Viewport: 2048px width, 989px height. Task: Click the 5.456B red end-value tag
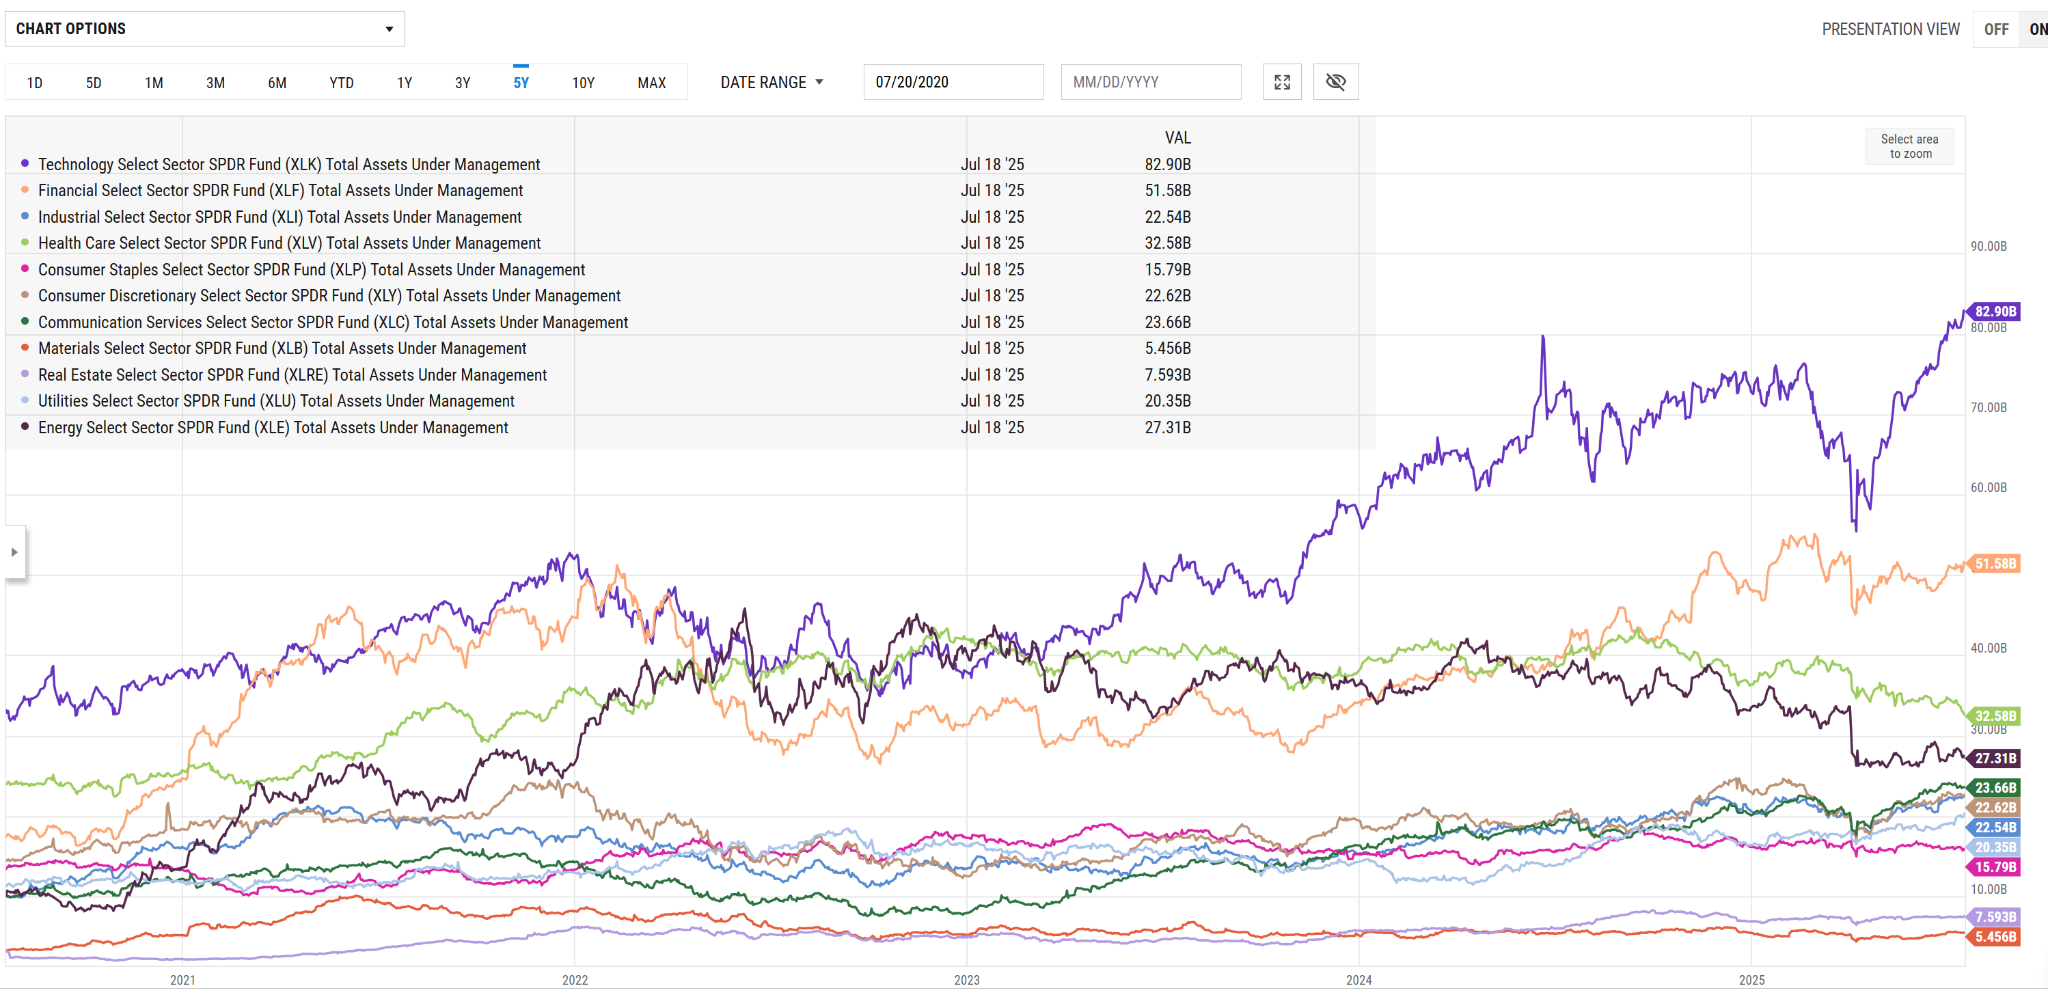[x=1993, y=937]
